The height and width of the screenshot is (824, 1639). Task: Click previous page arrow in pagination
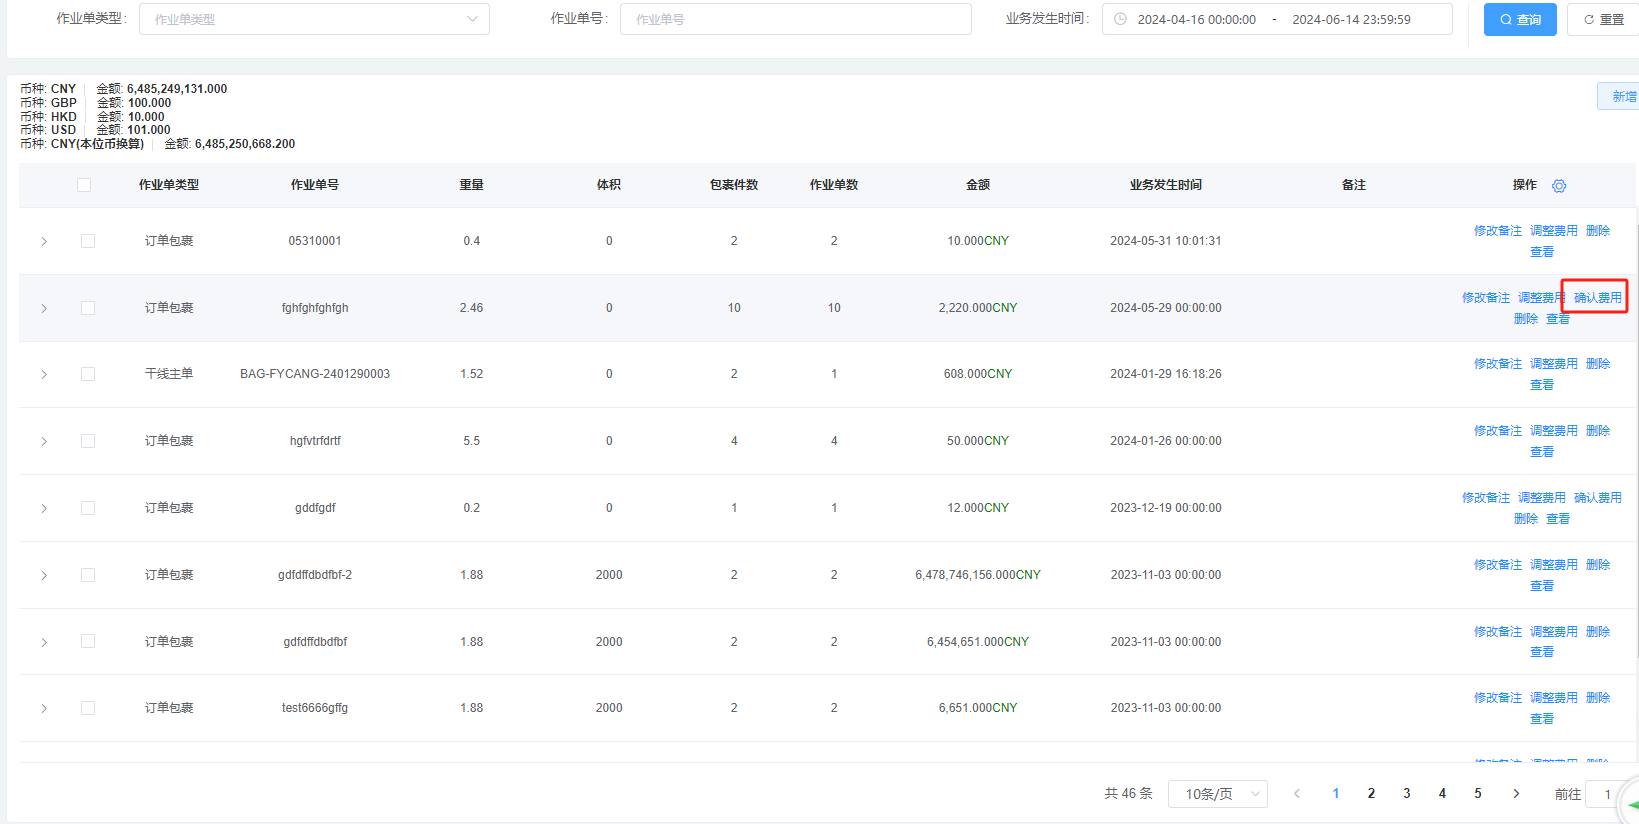coord(1297,794)
